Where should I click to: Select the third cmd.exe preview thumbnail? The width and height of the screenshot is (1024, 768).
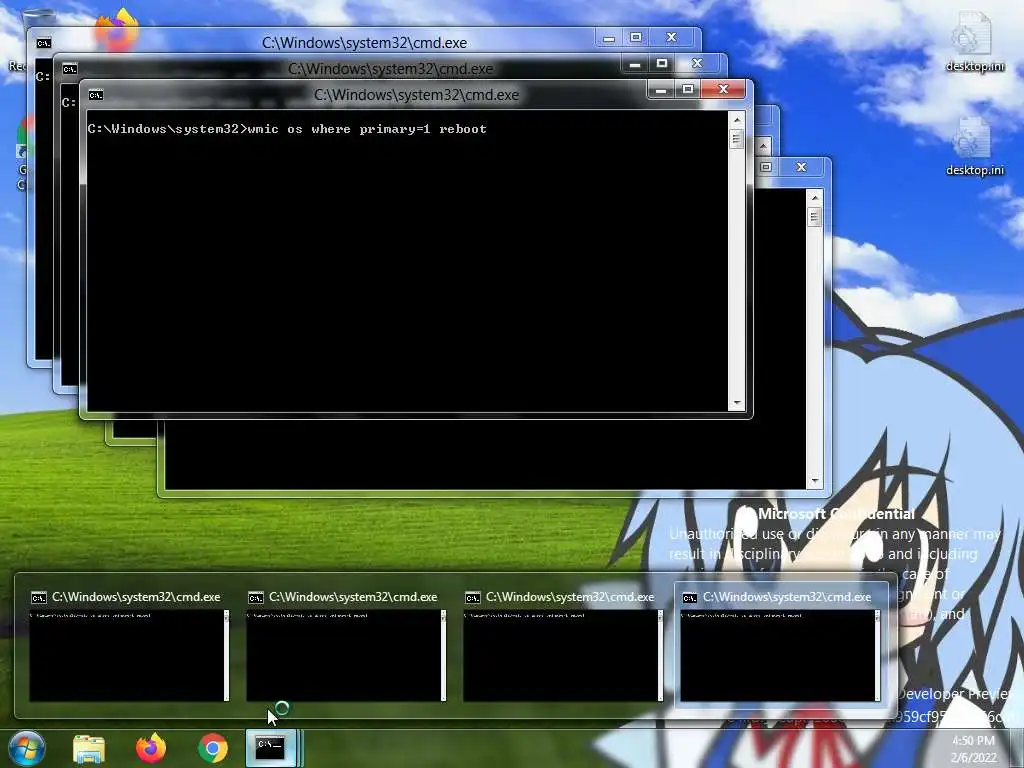[x=562, y=656]
